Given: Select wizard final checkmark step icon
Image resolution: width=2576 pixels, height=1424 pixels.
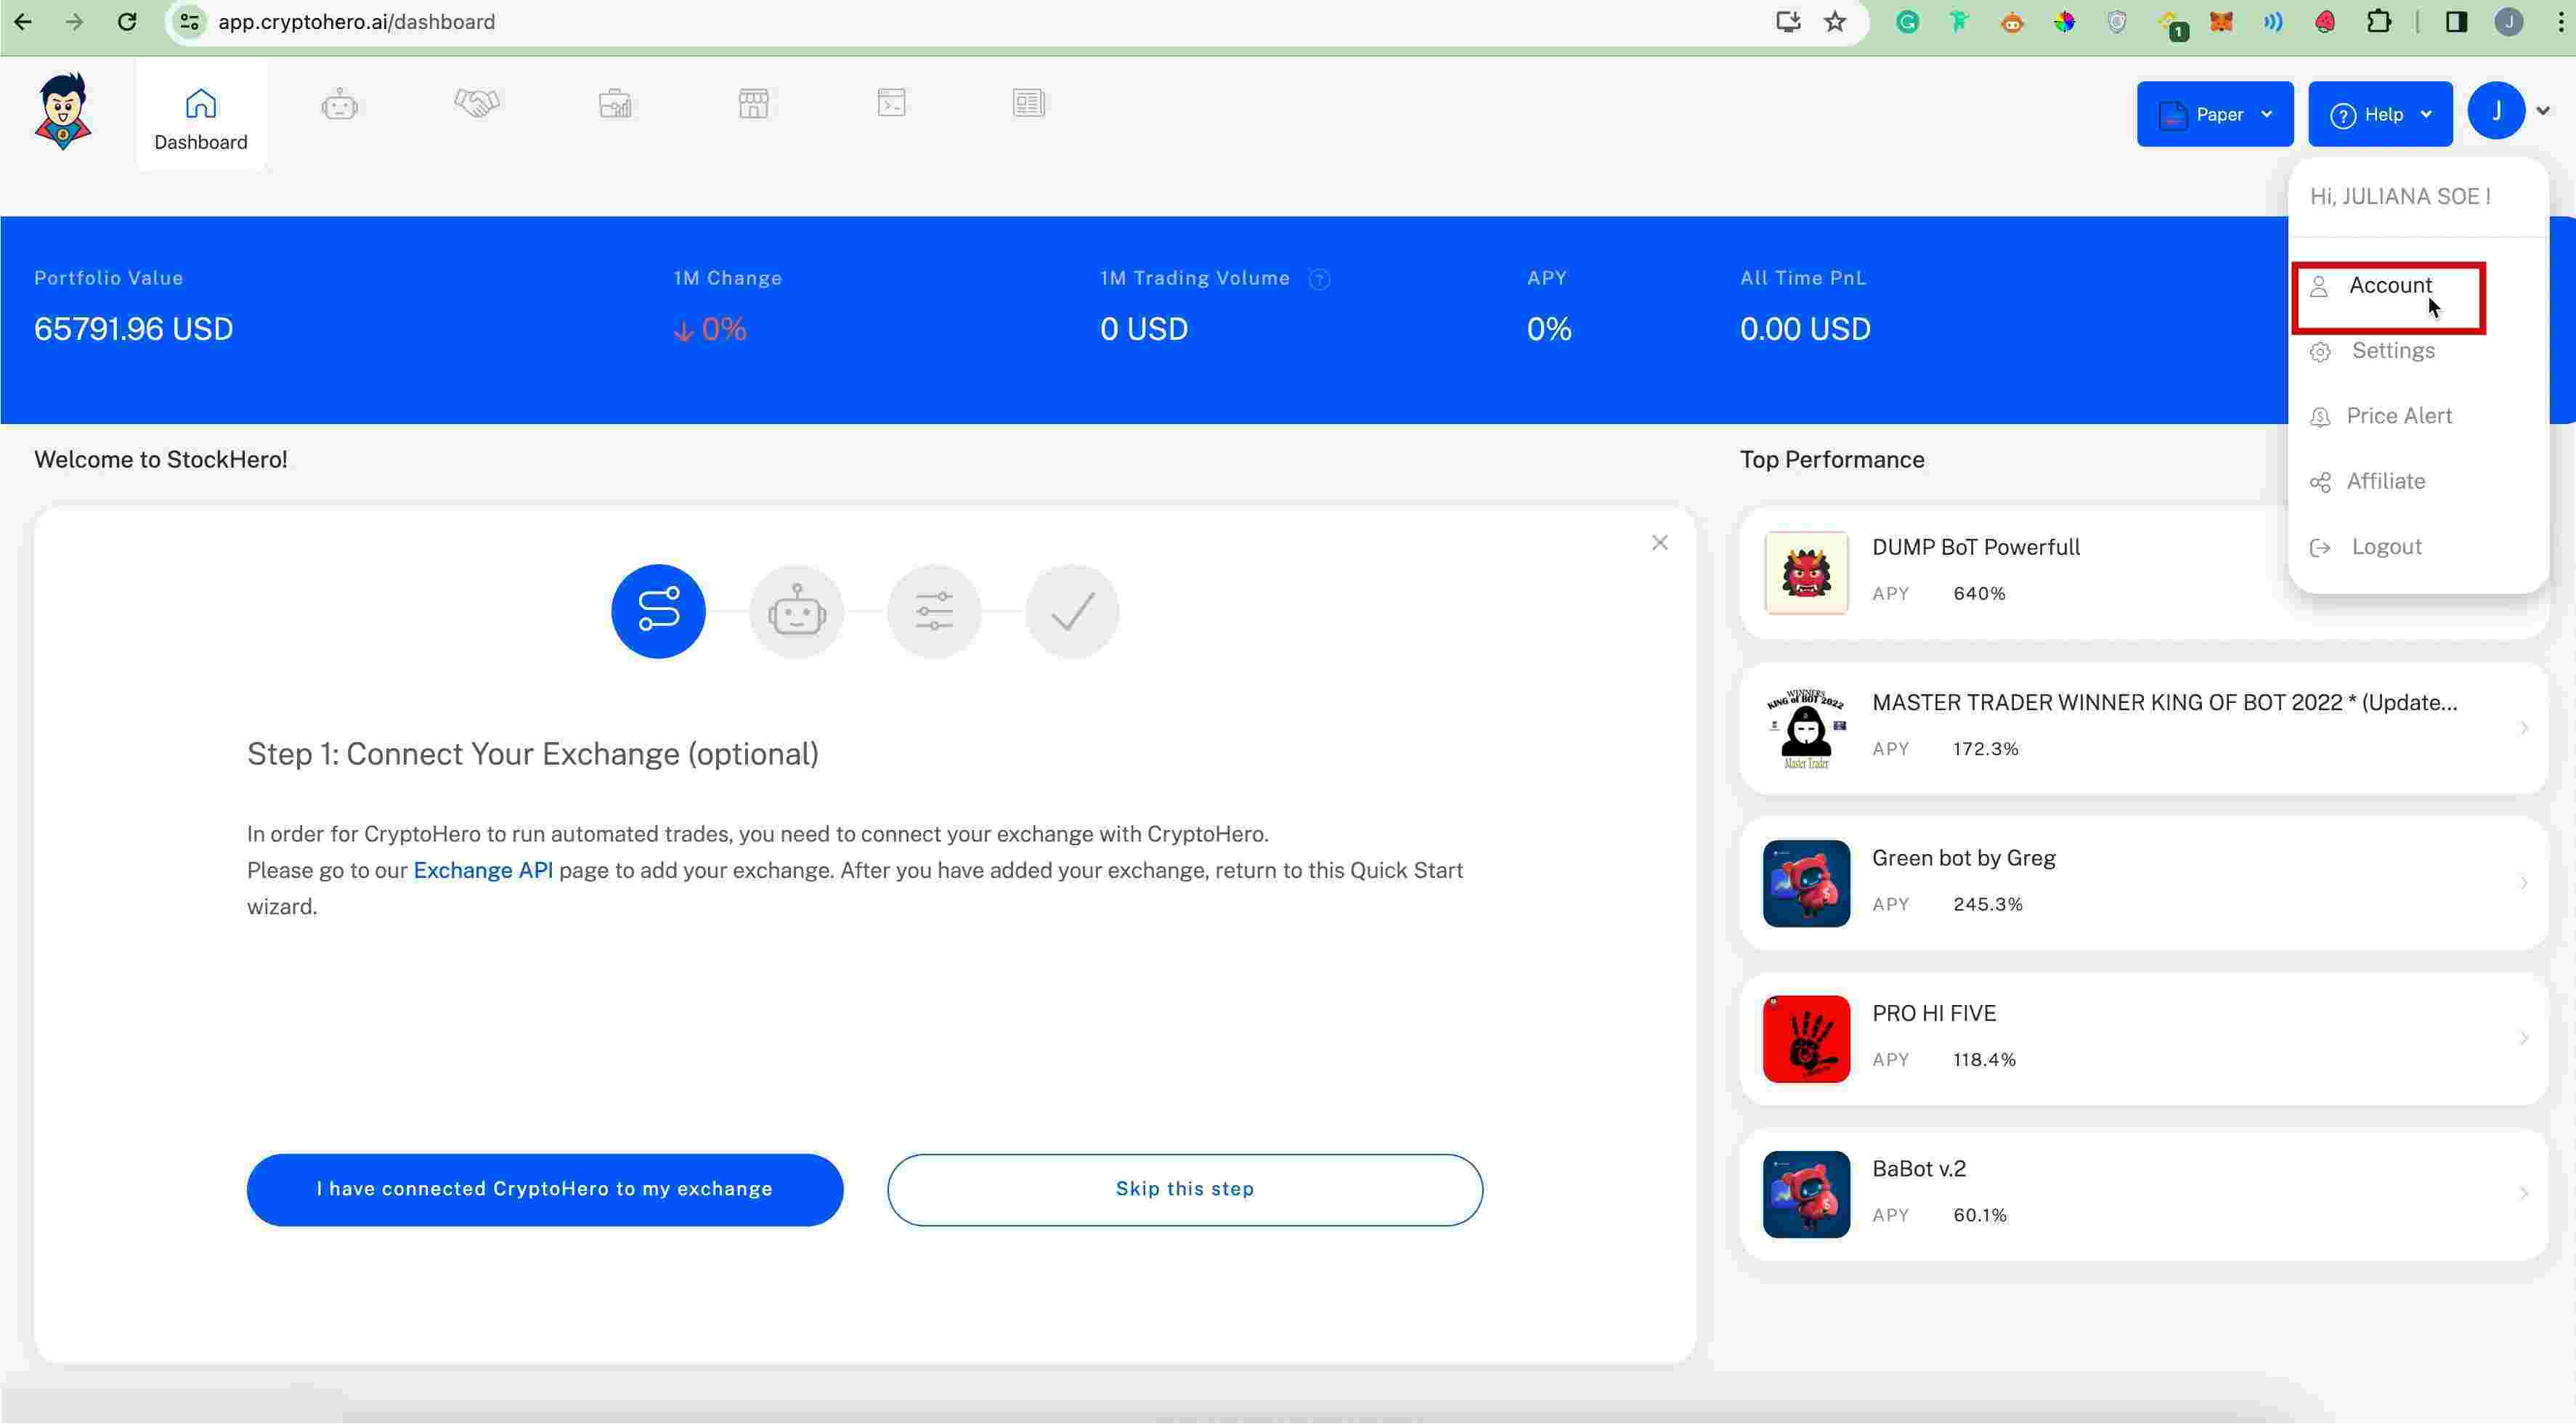Looking at the screenshot, I should pos(1072,611).
